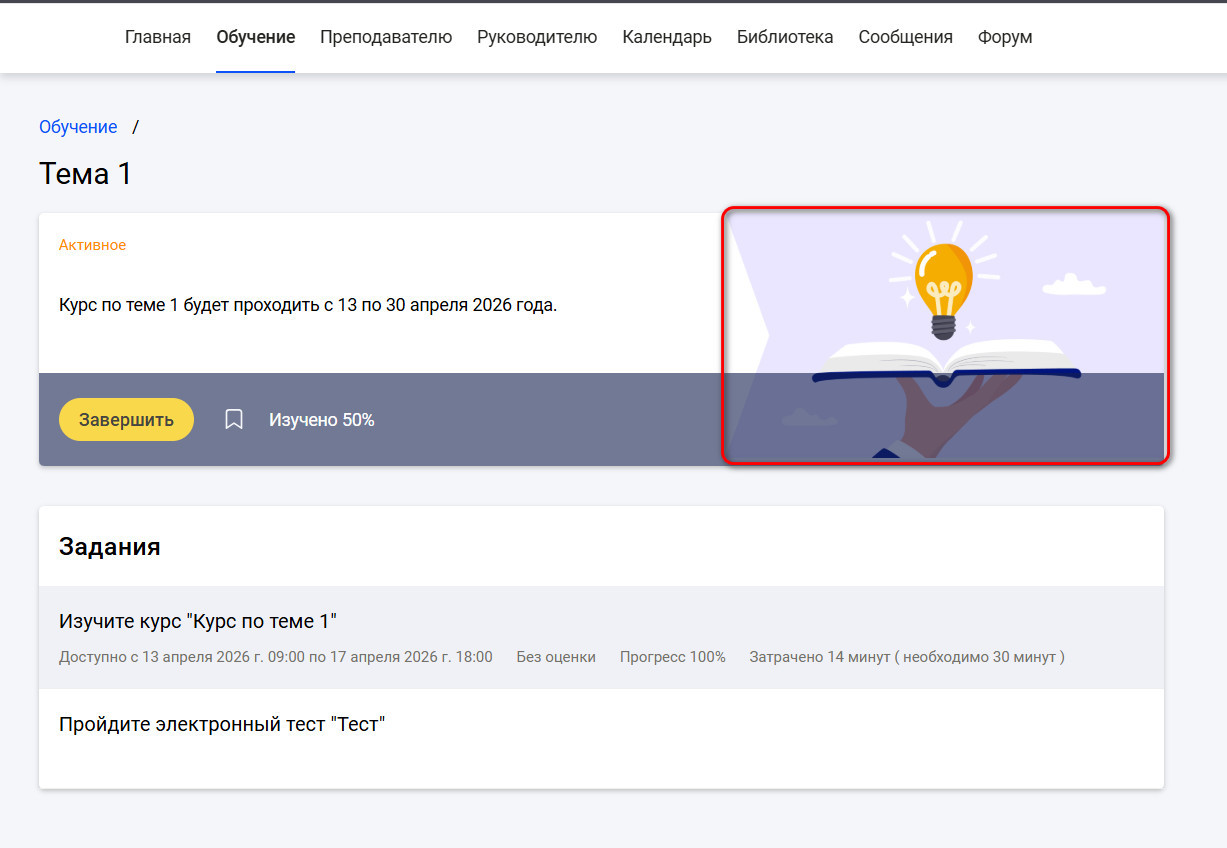Viewport: 1227px width, 848px height.
Task: Open the Календарь page
Action: (667, 37)
